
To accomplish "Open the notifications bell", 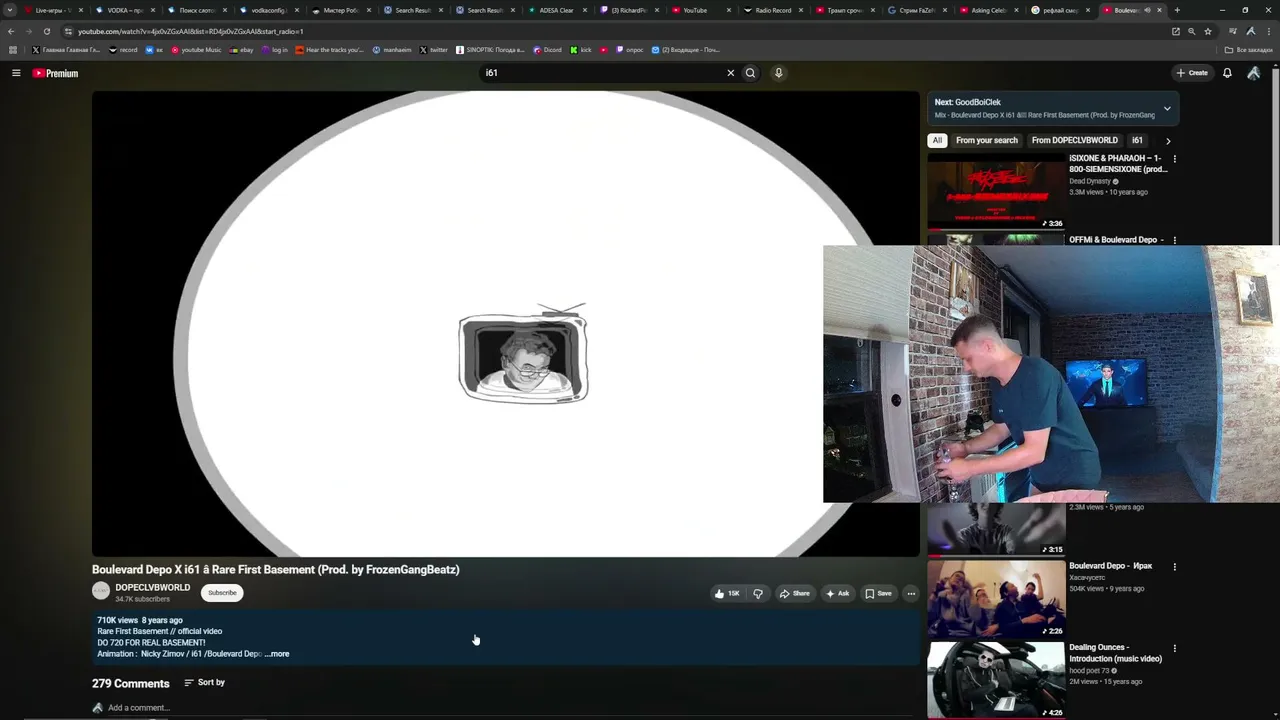I will point(1227,73).
